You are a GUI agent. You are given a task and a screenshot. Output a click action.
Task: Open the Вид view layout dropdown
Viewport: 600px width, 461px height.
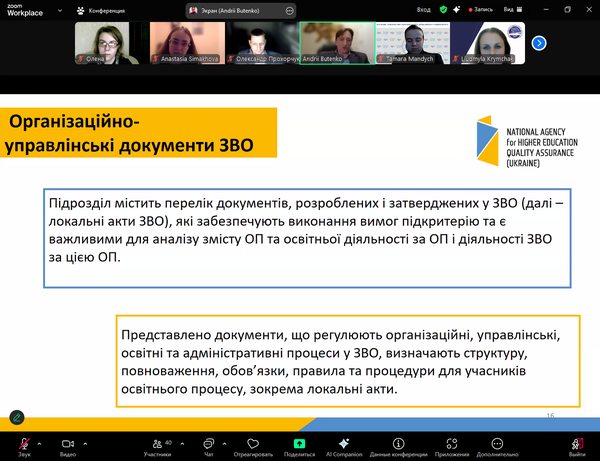click(x=512, y=9)
